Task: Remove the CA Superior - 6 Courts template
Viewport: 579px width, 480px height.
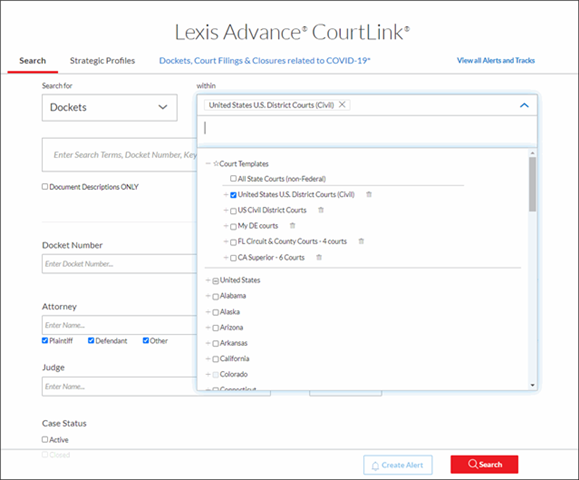Action: (x=319, y=257)
